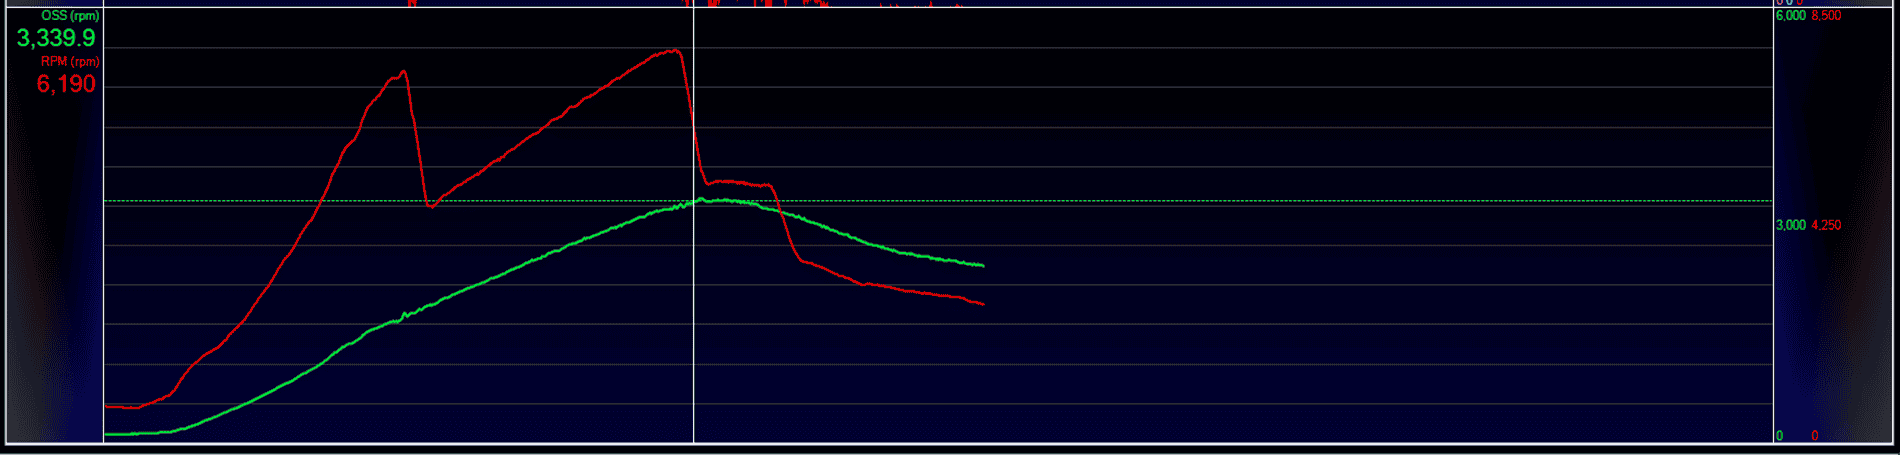Image resolution: width=1900 pixels, height=455 pixels.
Task: Click the green 6,000 axis maximum label
Action: (1790, 16)
